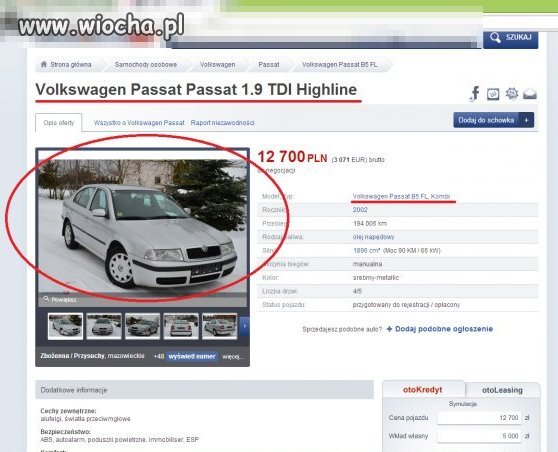Click the blip share icon next to Facebook
This screenshot has height=452, width=558.
point(493,94)
